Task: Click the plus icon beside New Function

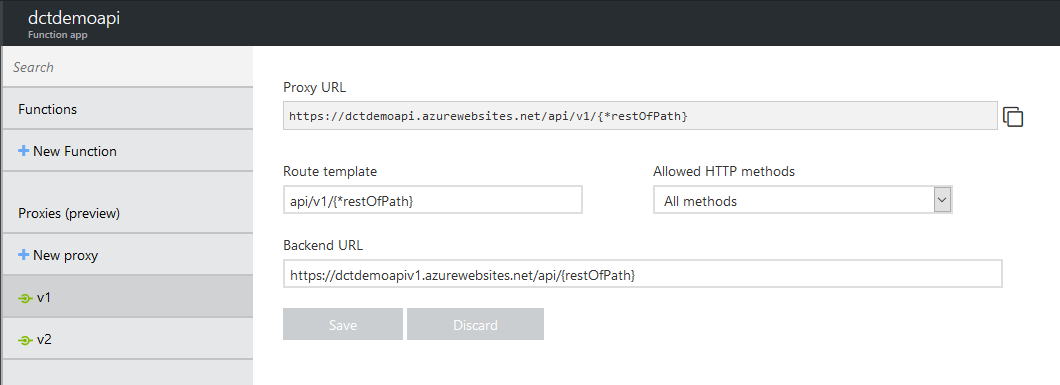Action: pyautogui.click(x=24, y=151)
